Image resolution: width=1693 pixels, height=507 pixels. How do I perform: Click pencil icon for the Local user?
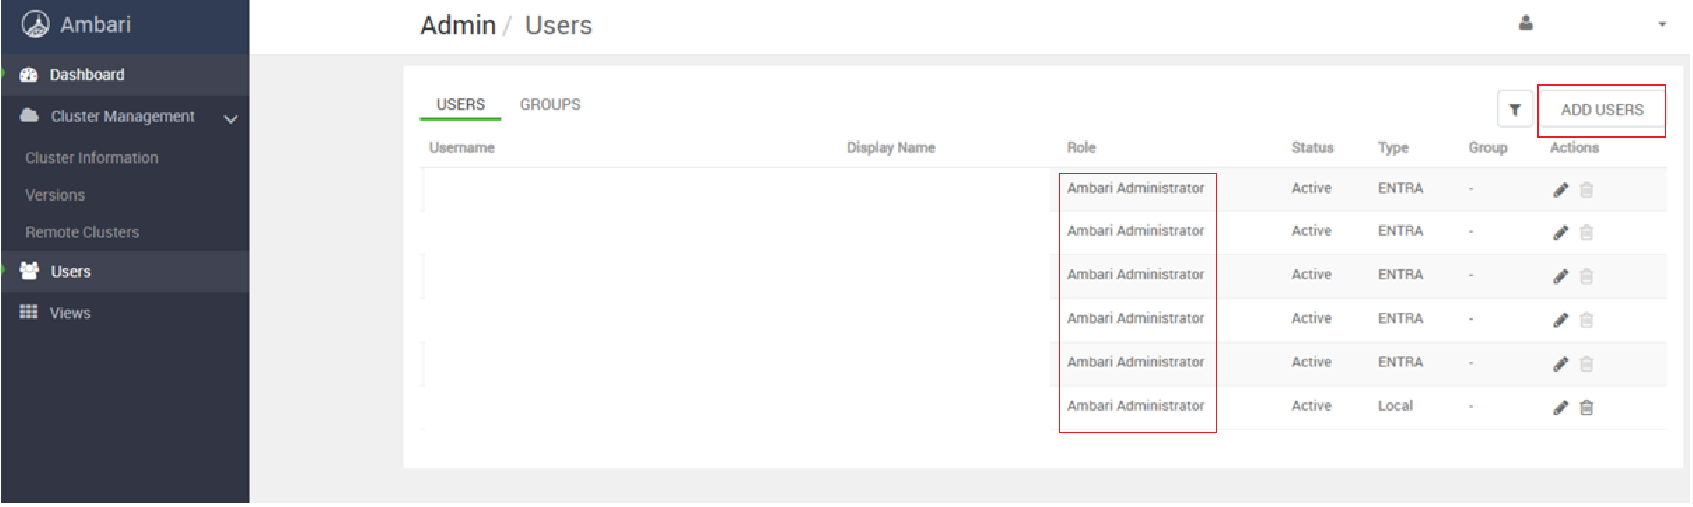(x=1560, y=407)
